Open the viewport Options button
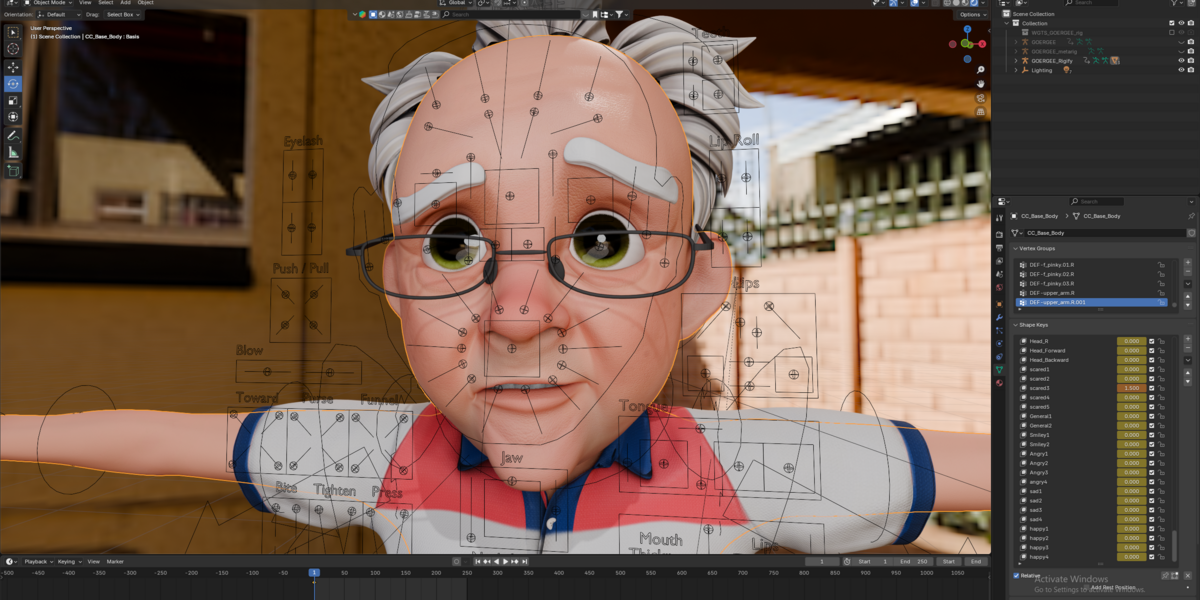 971,15
